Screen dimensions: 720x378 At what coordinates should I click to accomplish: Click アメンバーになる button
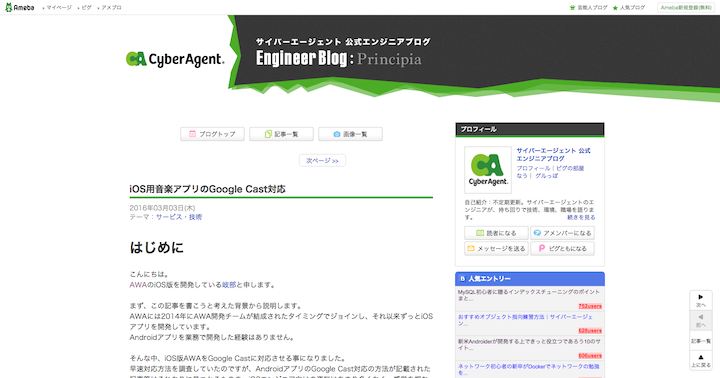(562, 233)
